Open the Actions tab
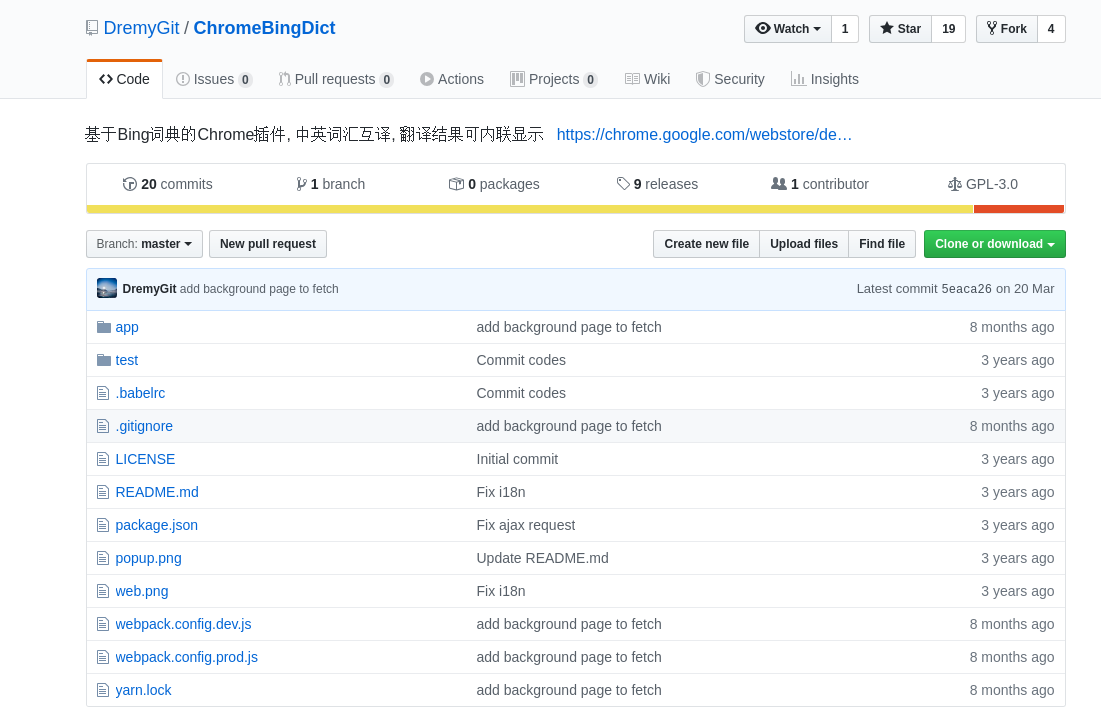 [x=451, y=79]
